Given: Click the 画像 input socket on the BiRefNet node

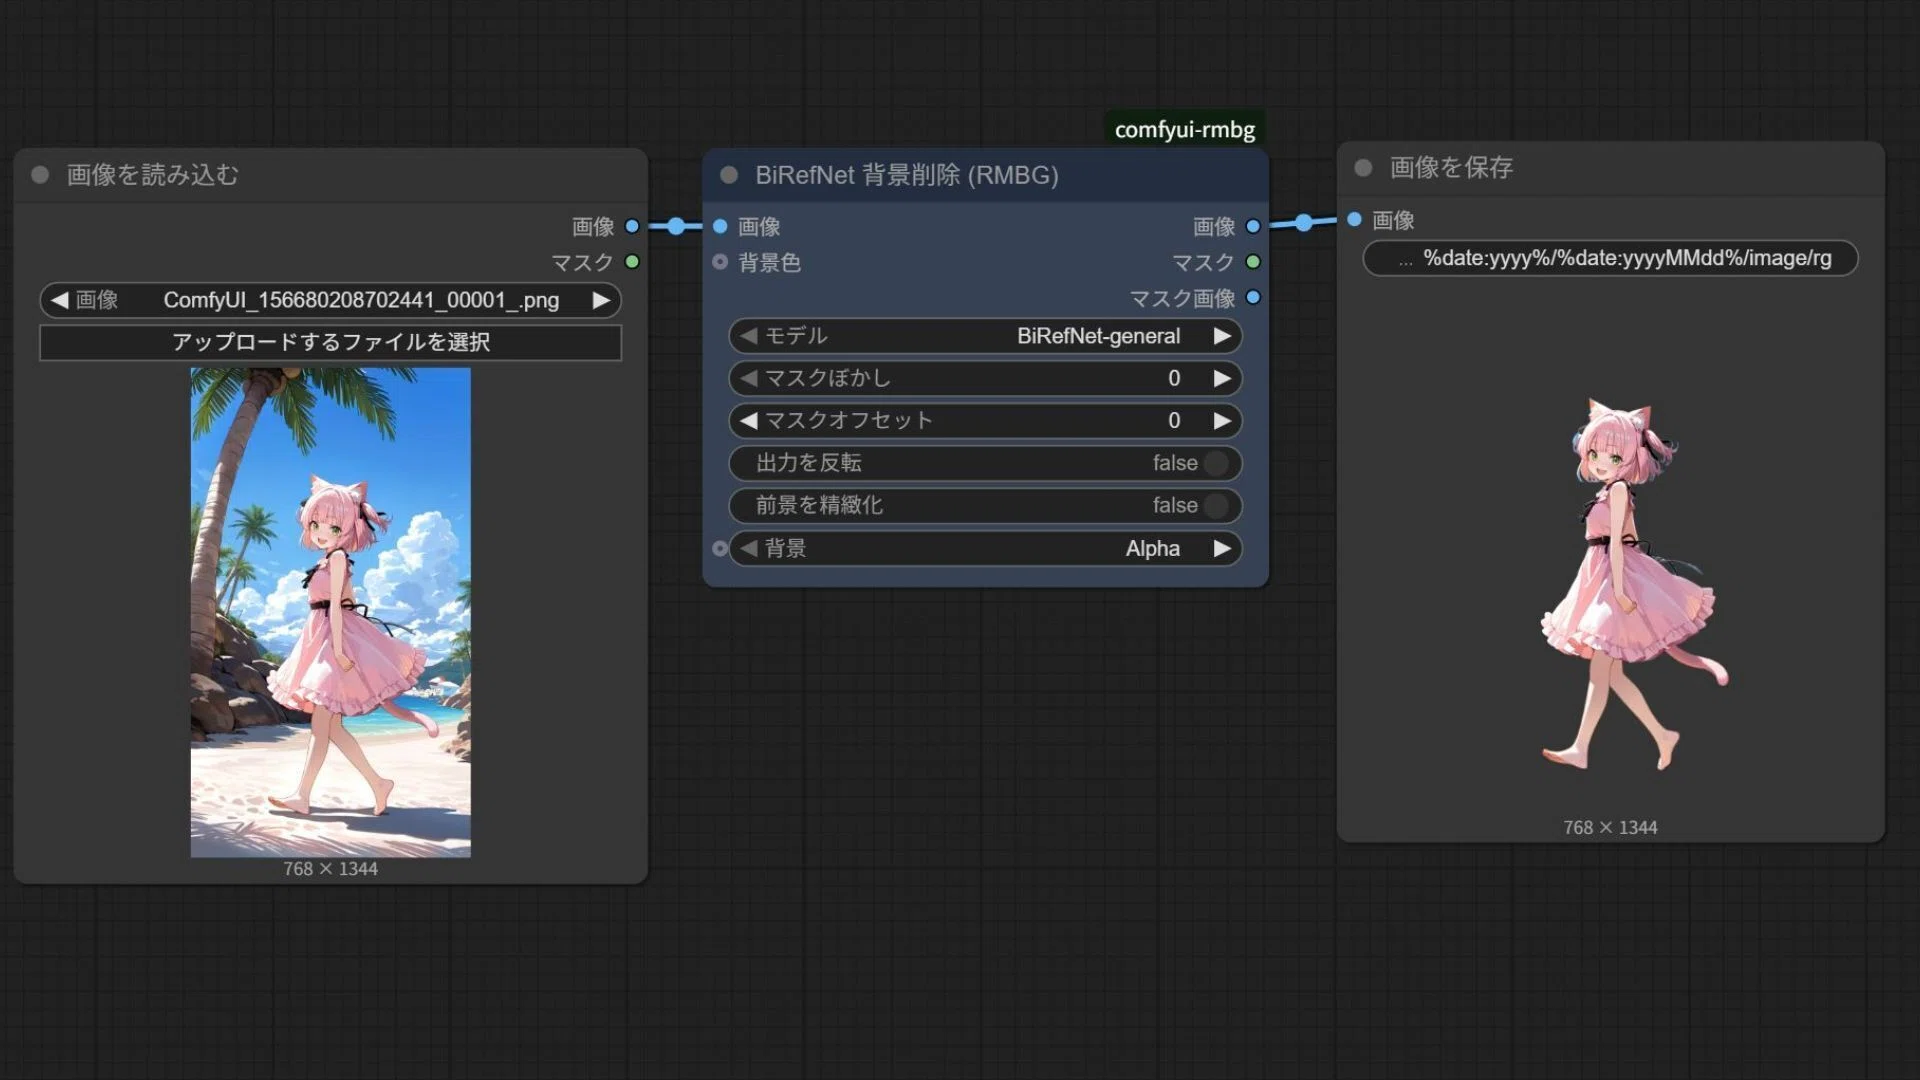Looking at the screenshot, I should (720, 227).
